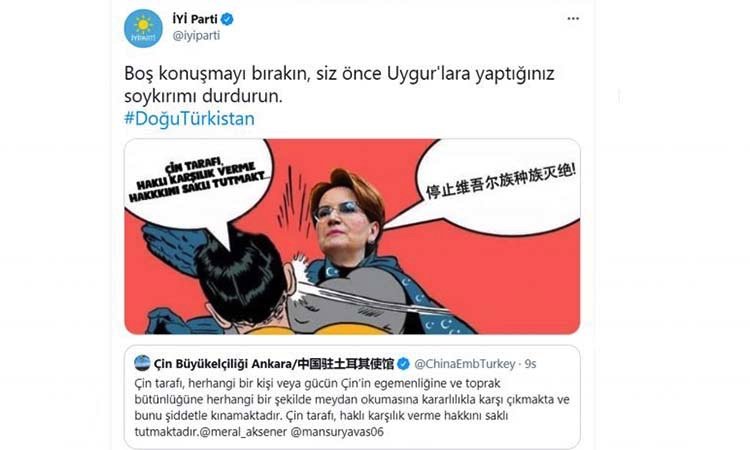The image size is (750, 450).
Task: Open the #DoğuTürkistan hashtag
Action: [189, 118]
